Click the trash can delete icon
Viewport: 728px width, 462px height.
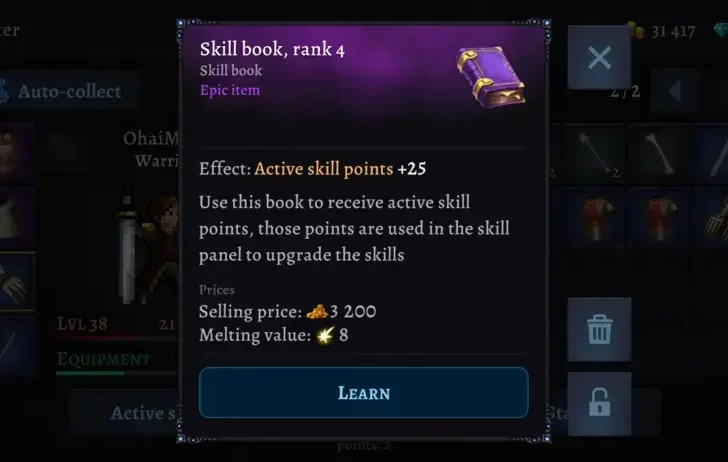click(x=599, y=329)
